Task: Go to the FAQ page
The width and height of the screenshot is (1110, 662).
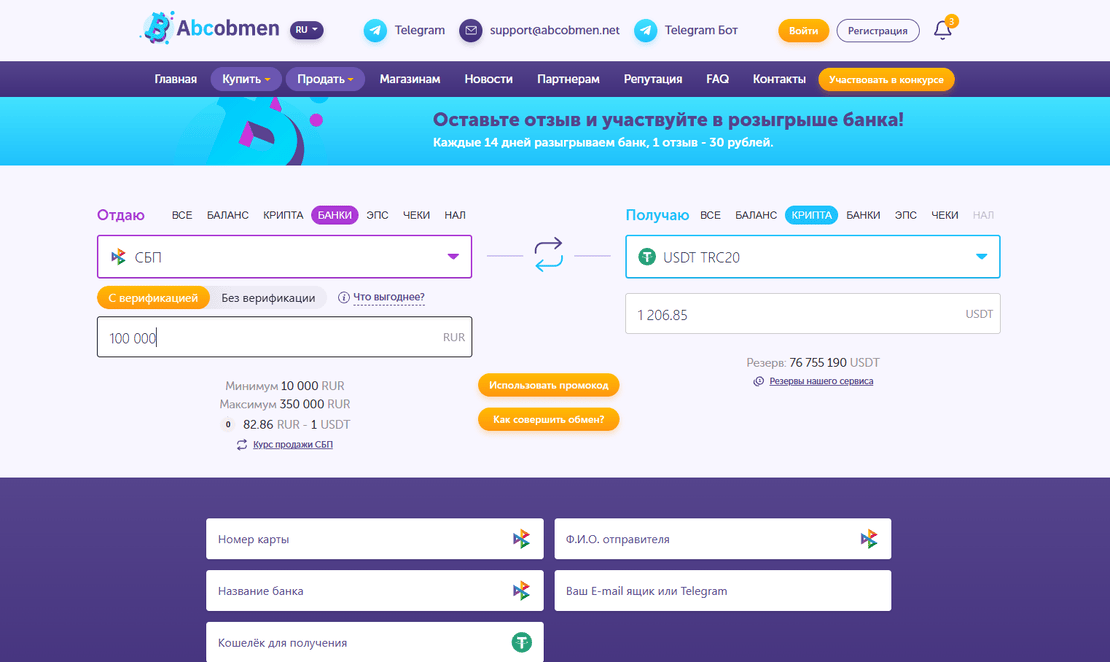Action: click(717, 79)
